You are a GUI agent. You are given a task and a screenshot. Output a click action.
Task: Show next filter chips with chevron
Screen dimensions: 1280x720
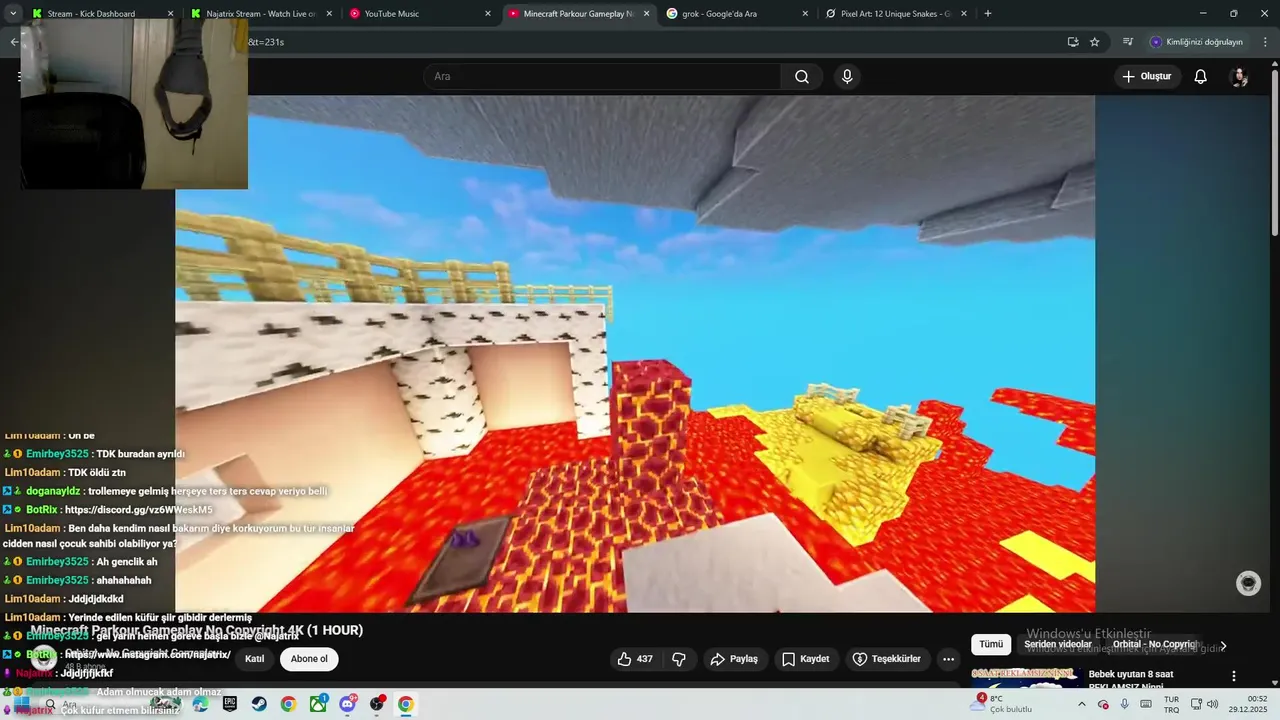point(1223,646)
